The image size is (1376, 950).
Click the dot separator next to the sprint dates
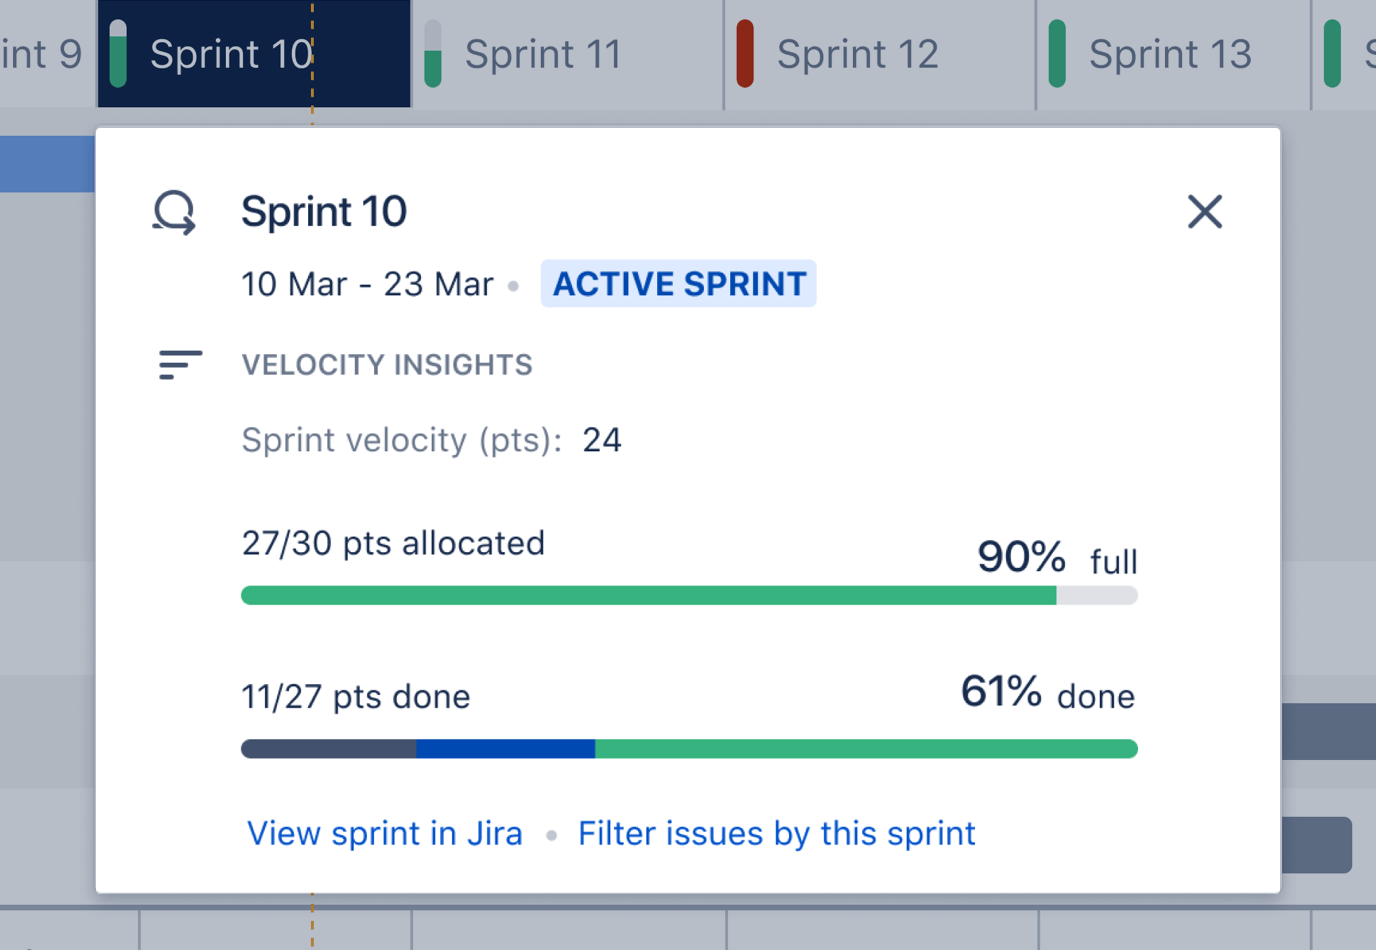click(514, 285)
